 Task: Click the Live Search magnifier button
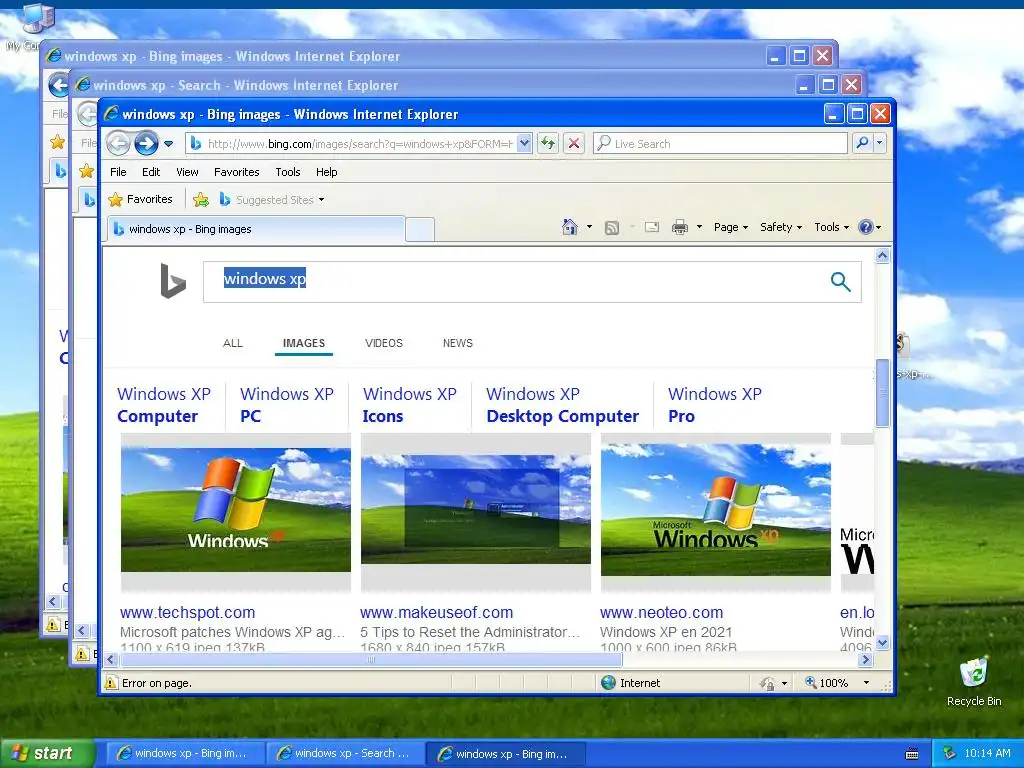click(x=862, y=143)
